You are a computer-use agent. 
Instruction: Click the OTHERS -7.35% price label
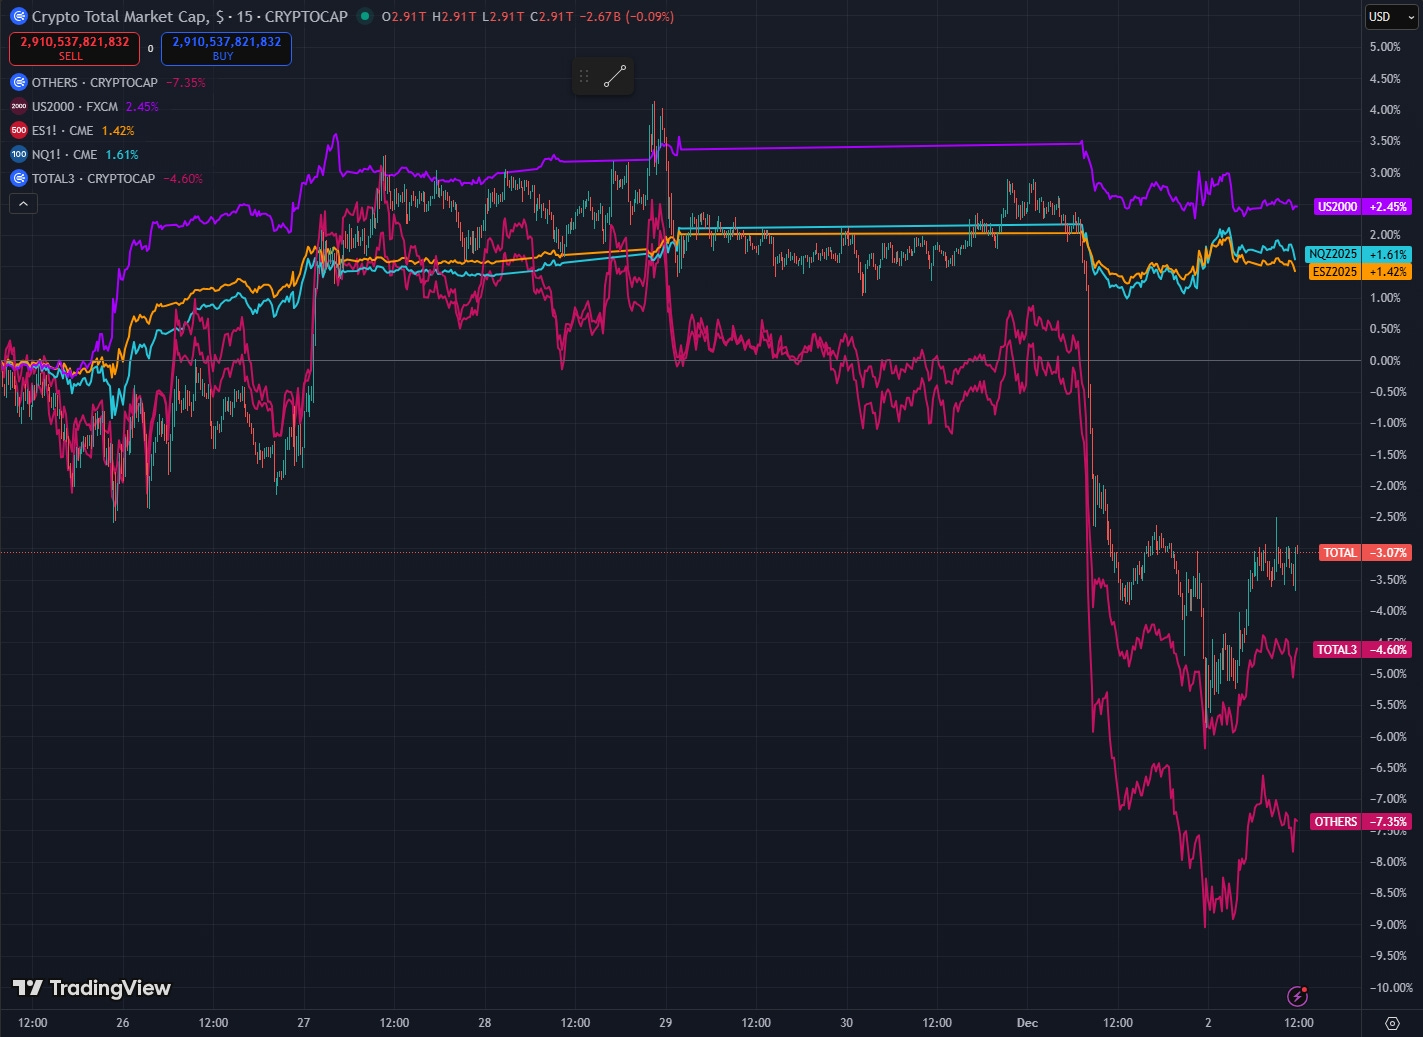[1361, 821]
